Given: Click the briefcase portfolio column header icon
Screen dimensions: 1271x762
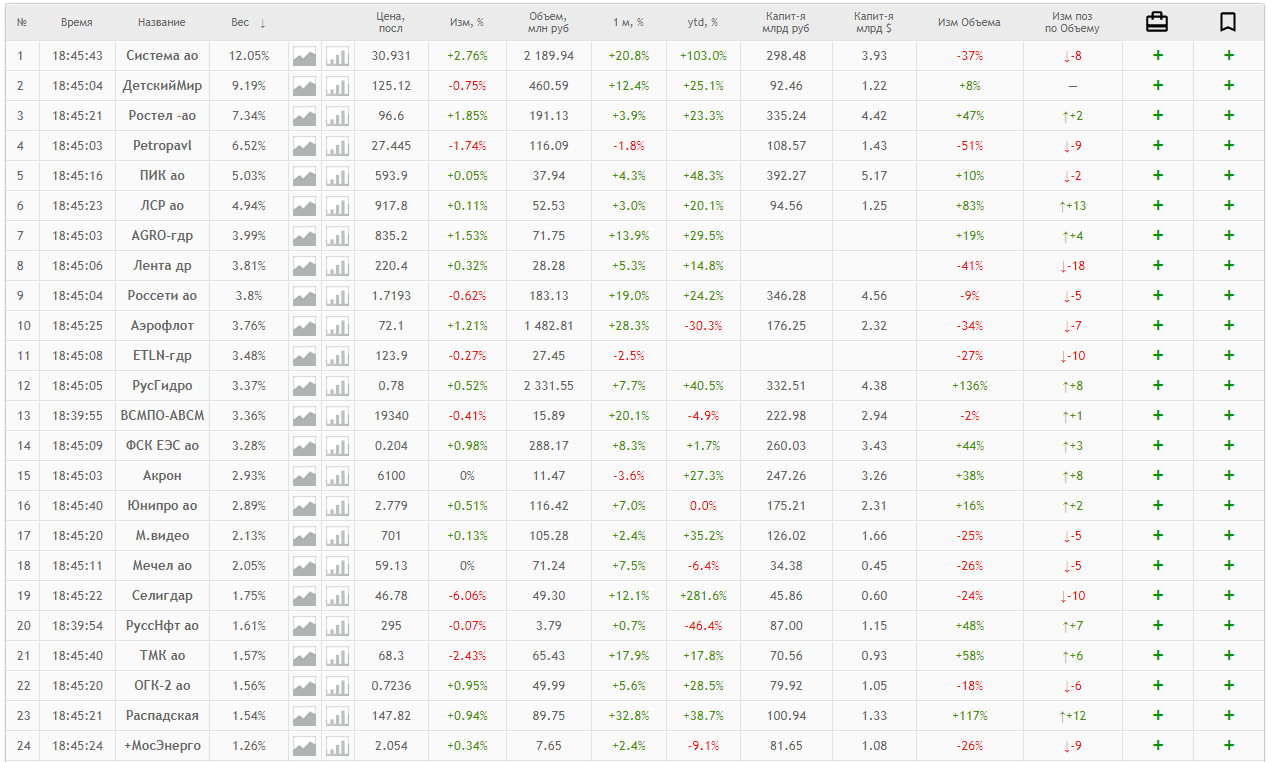Looking at the screenshot, I should [x=1157, y=22].
